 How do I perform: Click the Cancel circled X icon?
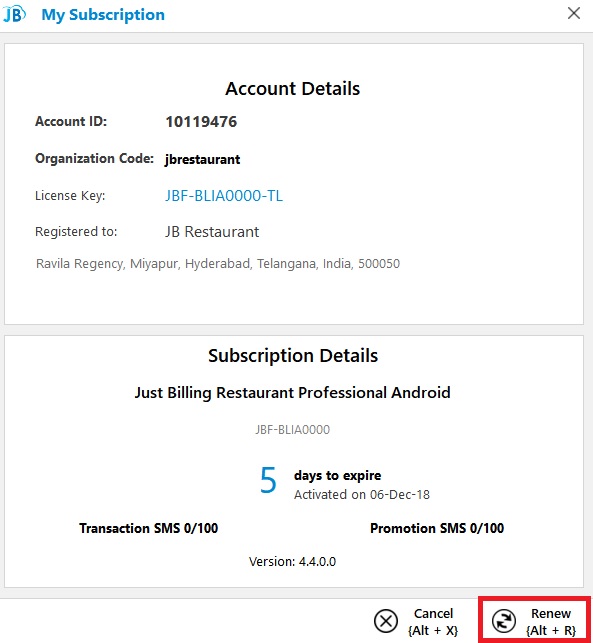pyautogui.click(x=385, y=621)
